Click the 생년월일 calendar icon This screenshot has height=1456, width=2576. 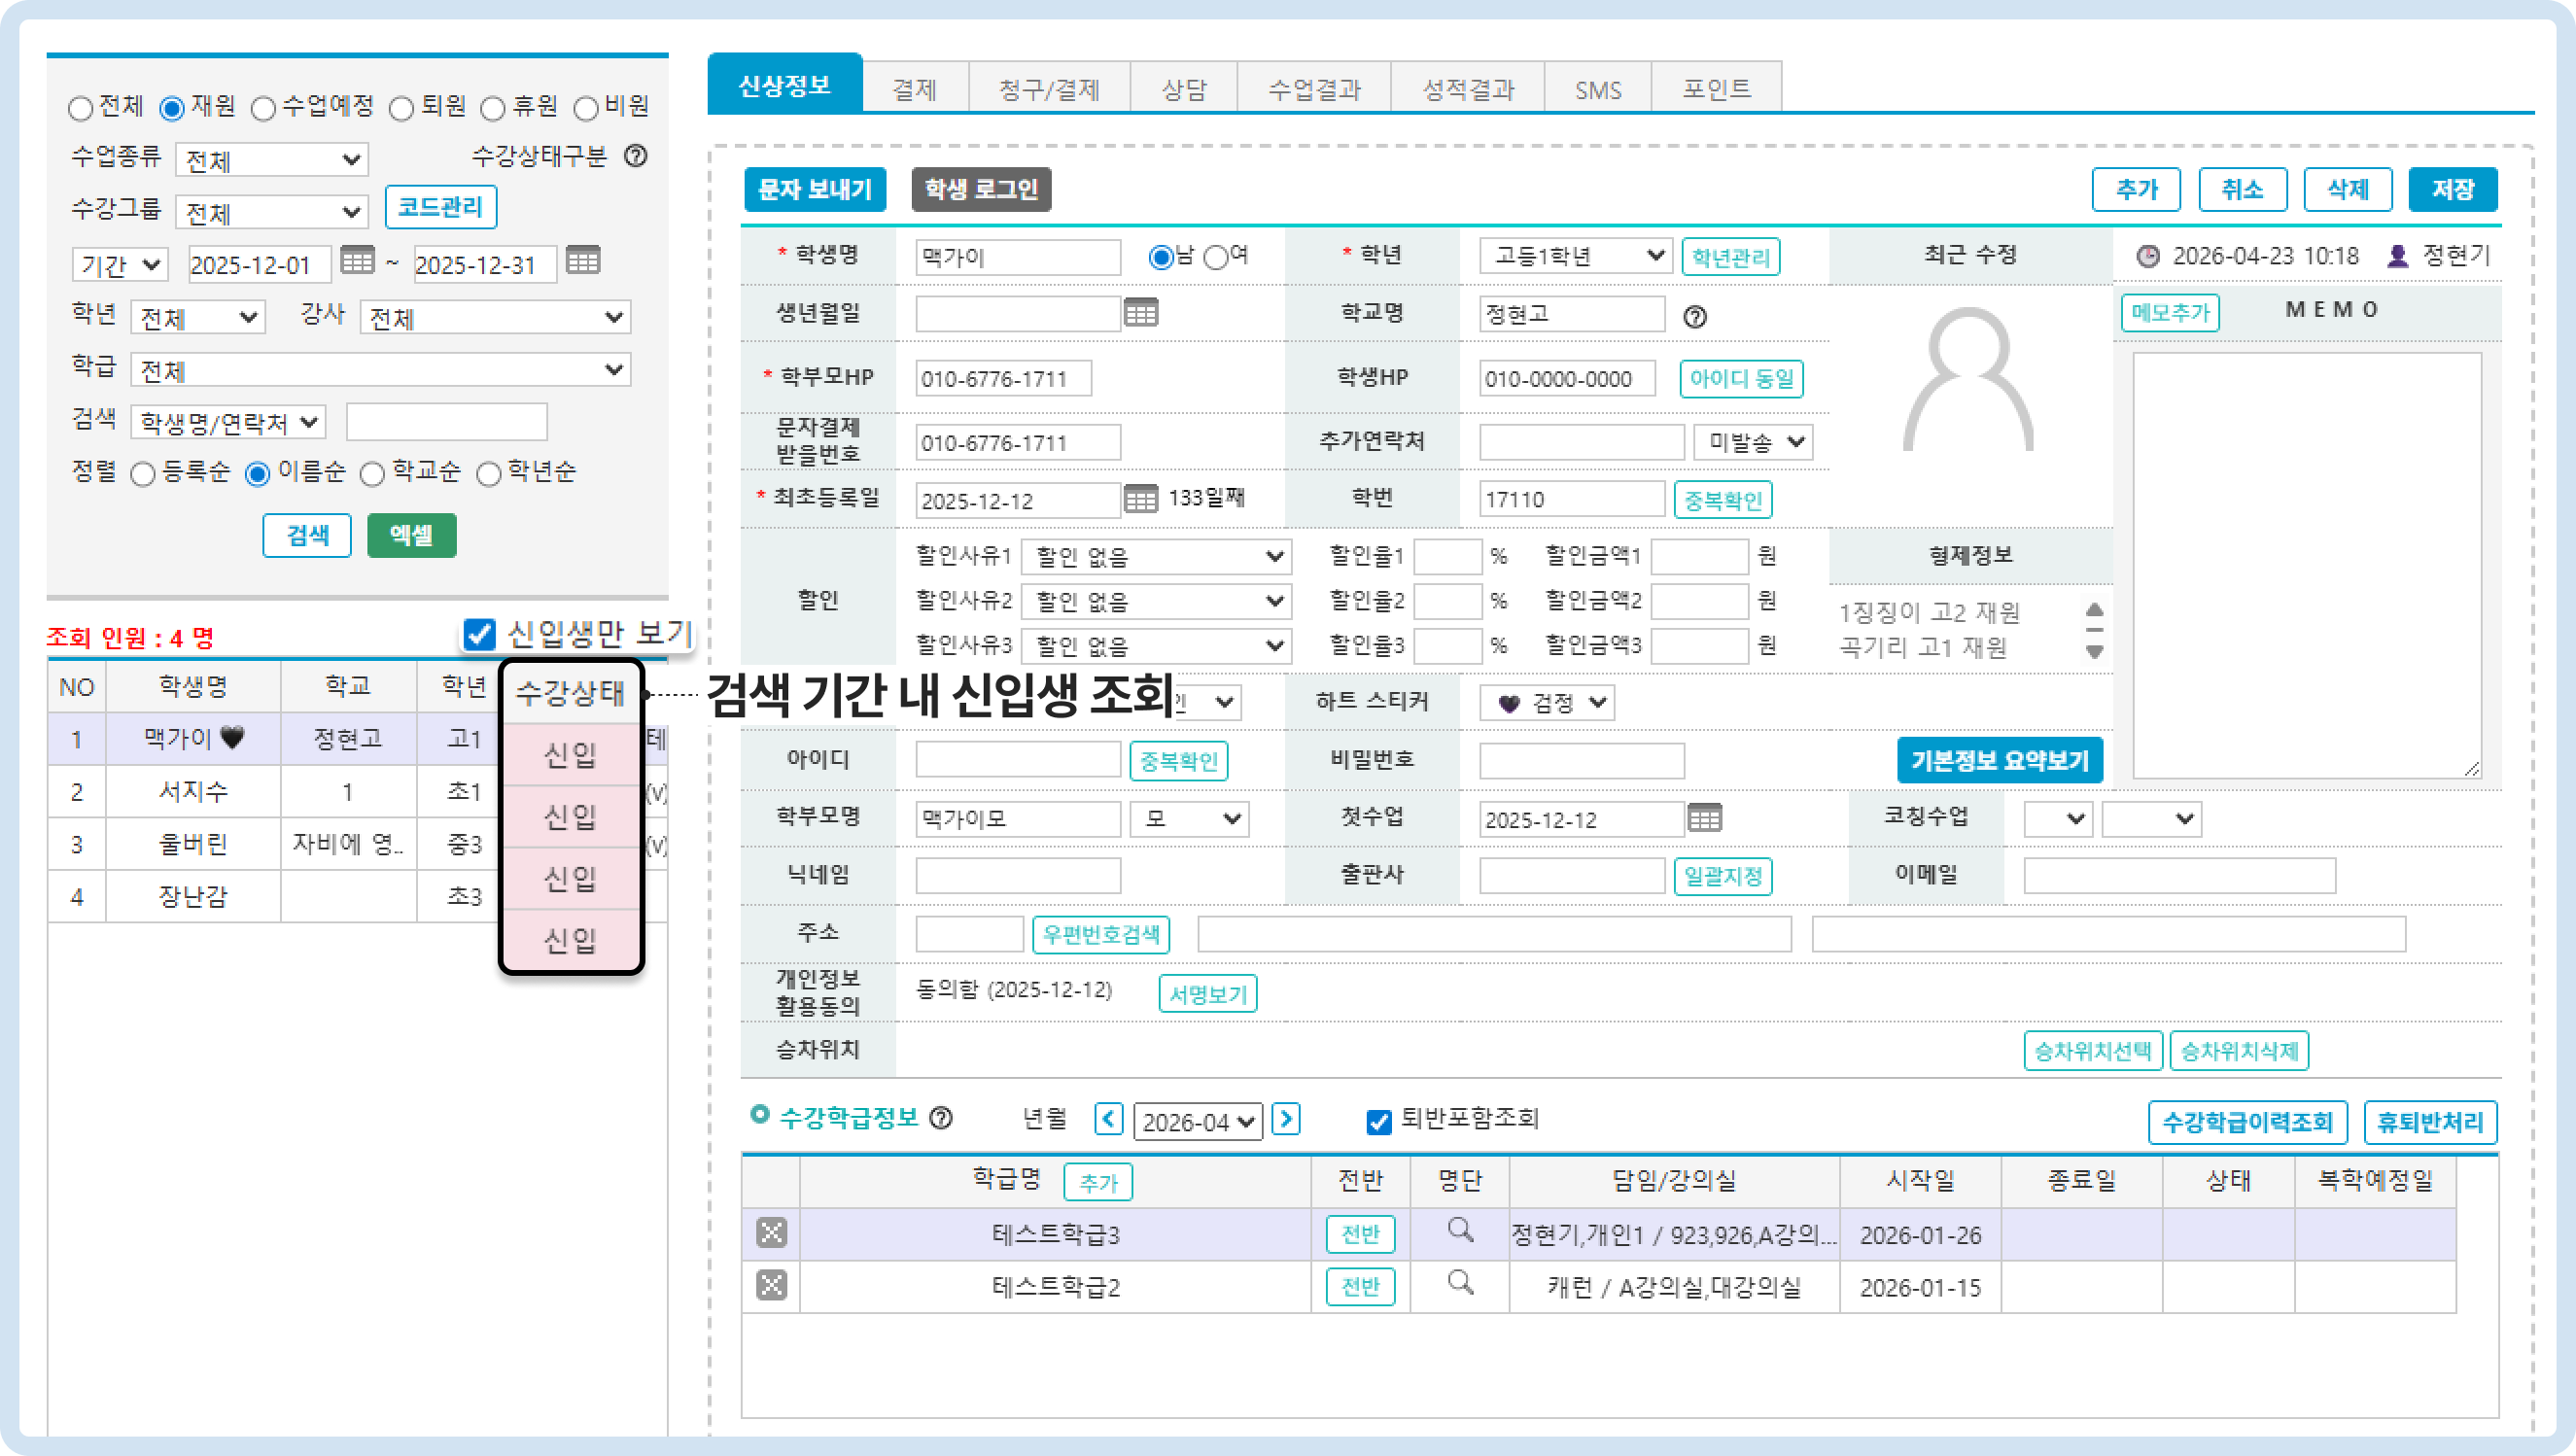click(x=1140, y=313)
